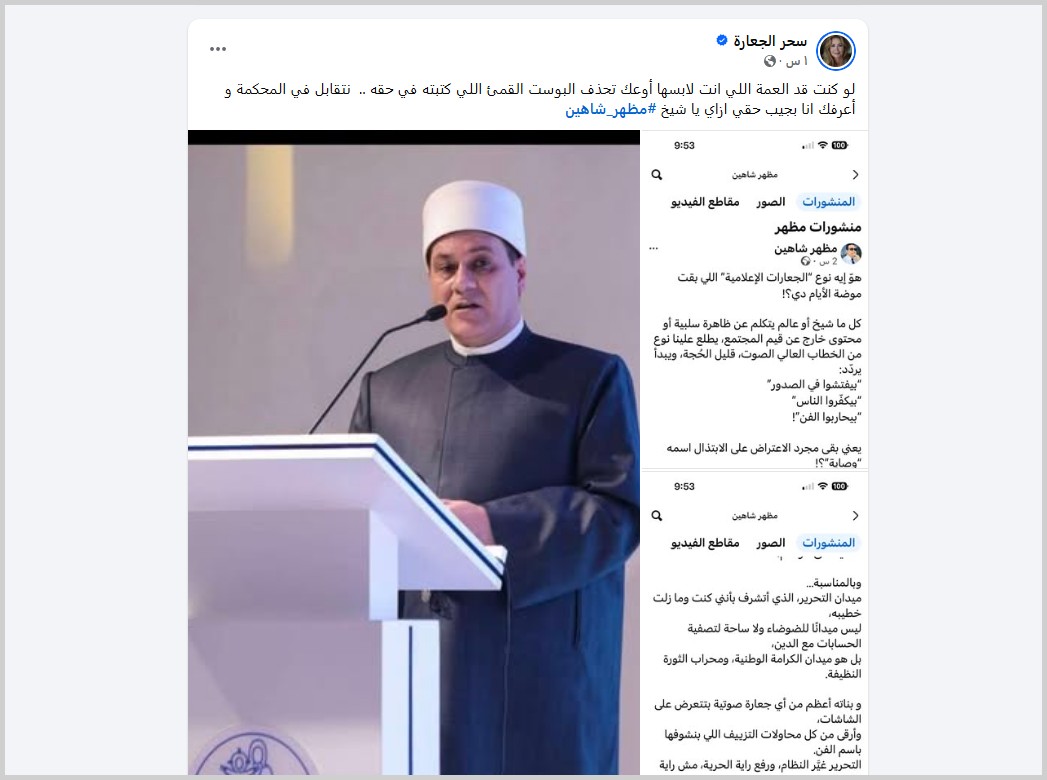Select الصور tab in top screenshot
Screen dimensions: 1047x780
(771, 202)
